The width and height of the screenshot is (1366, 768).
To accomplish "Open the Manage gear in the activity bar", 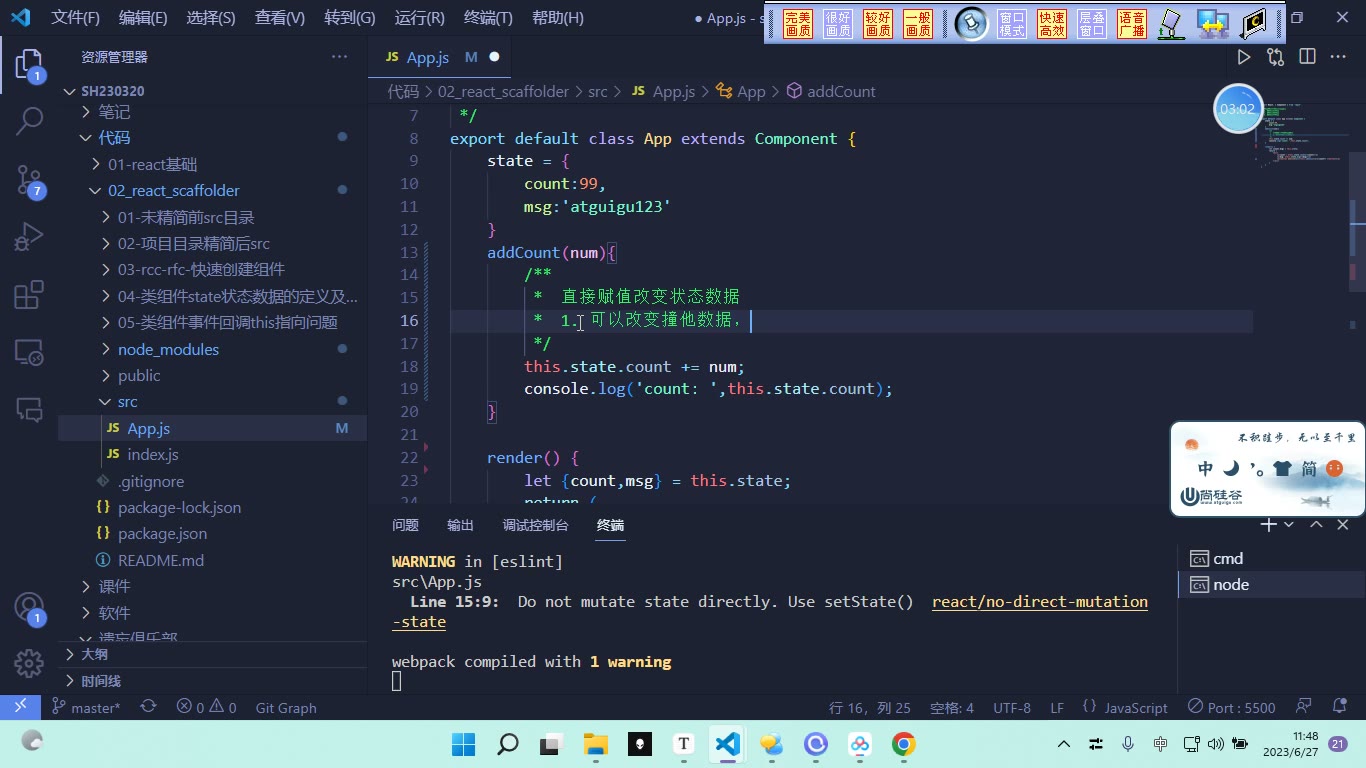I will click(x=29, y=663).
